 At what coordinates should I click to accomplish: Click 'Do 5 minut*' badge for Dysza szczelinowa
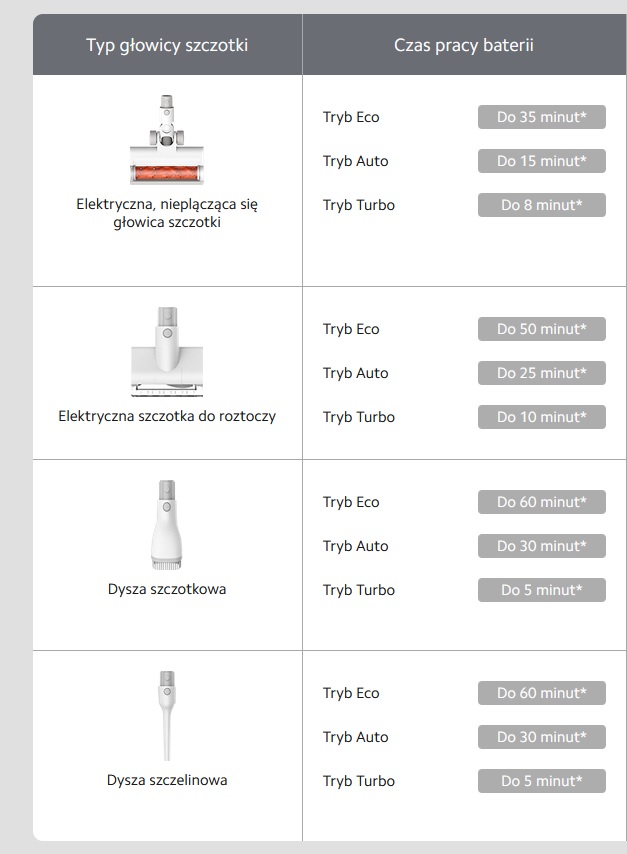pos(541,781)
